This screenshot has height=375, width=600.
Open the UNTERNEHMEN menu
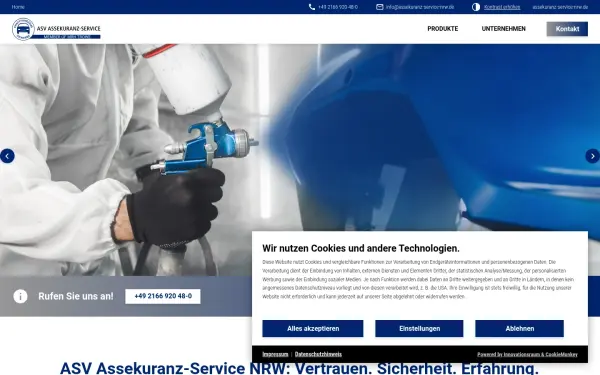[504, 29]
